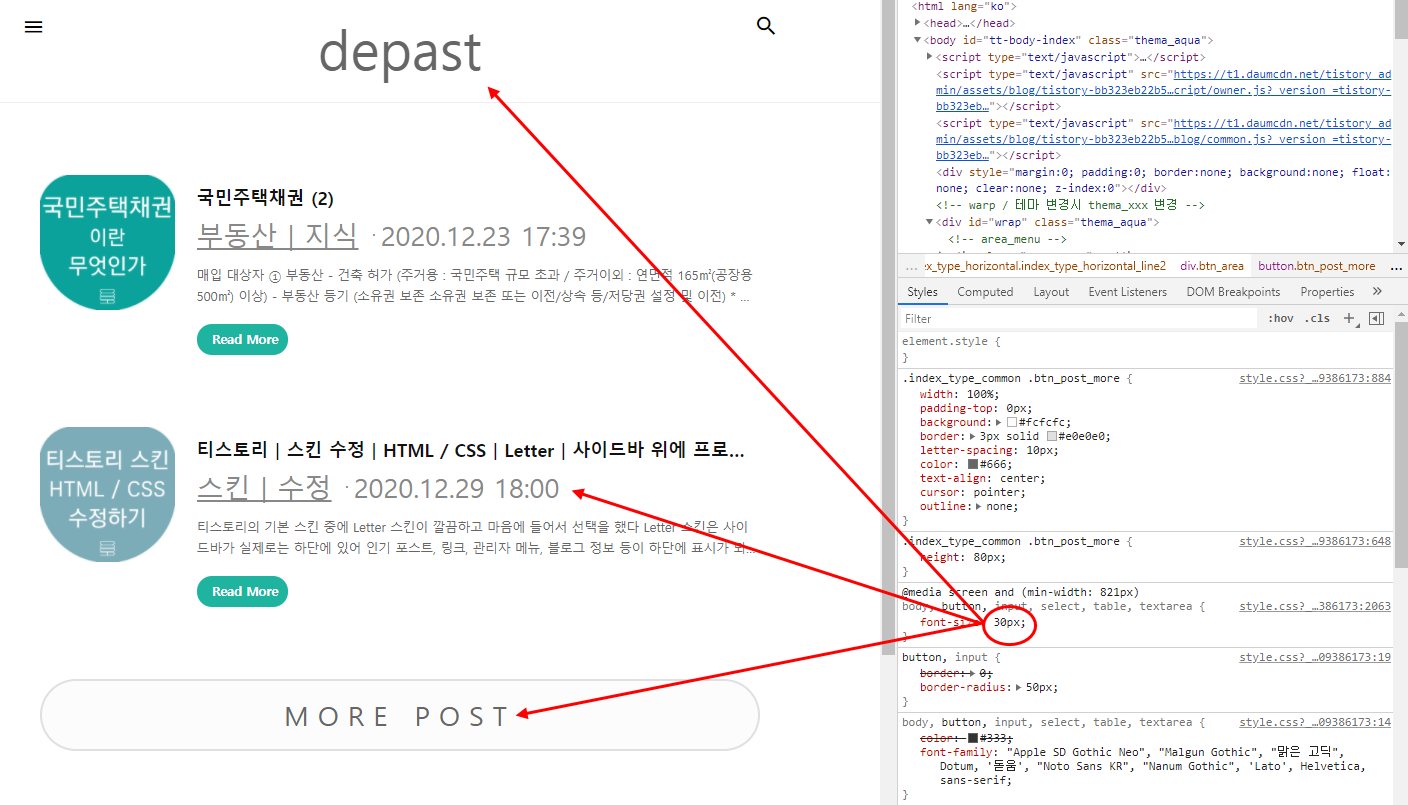Open the #333 color swatch

[x=973, y=738]
